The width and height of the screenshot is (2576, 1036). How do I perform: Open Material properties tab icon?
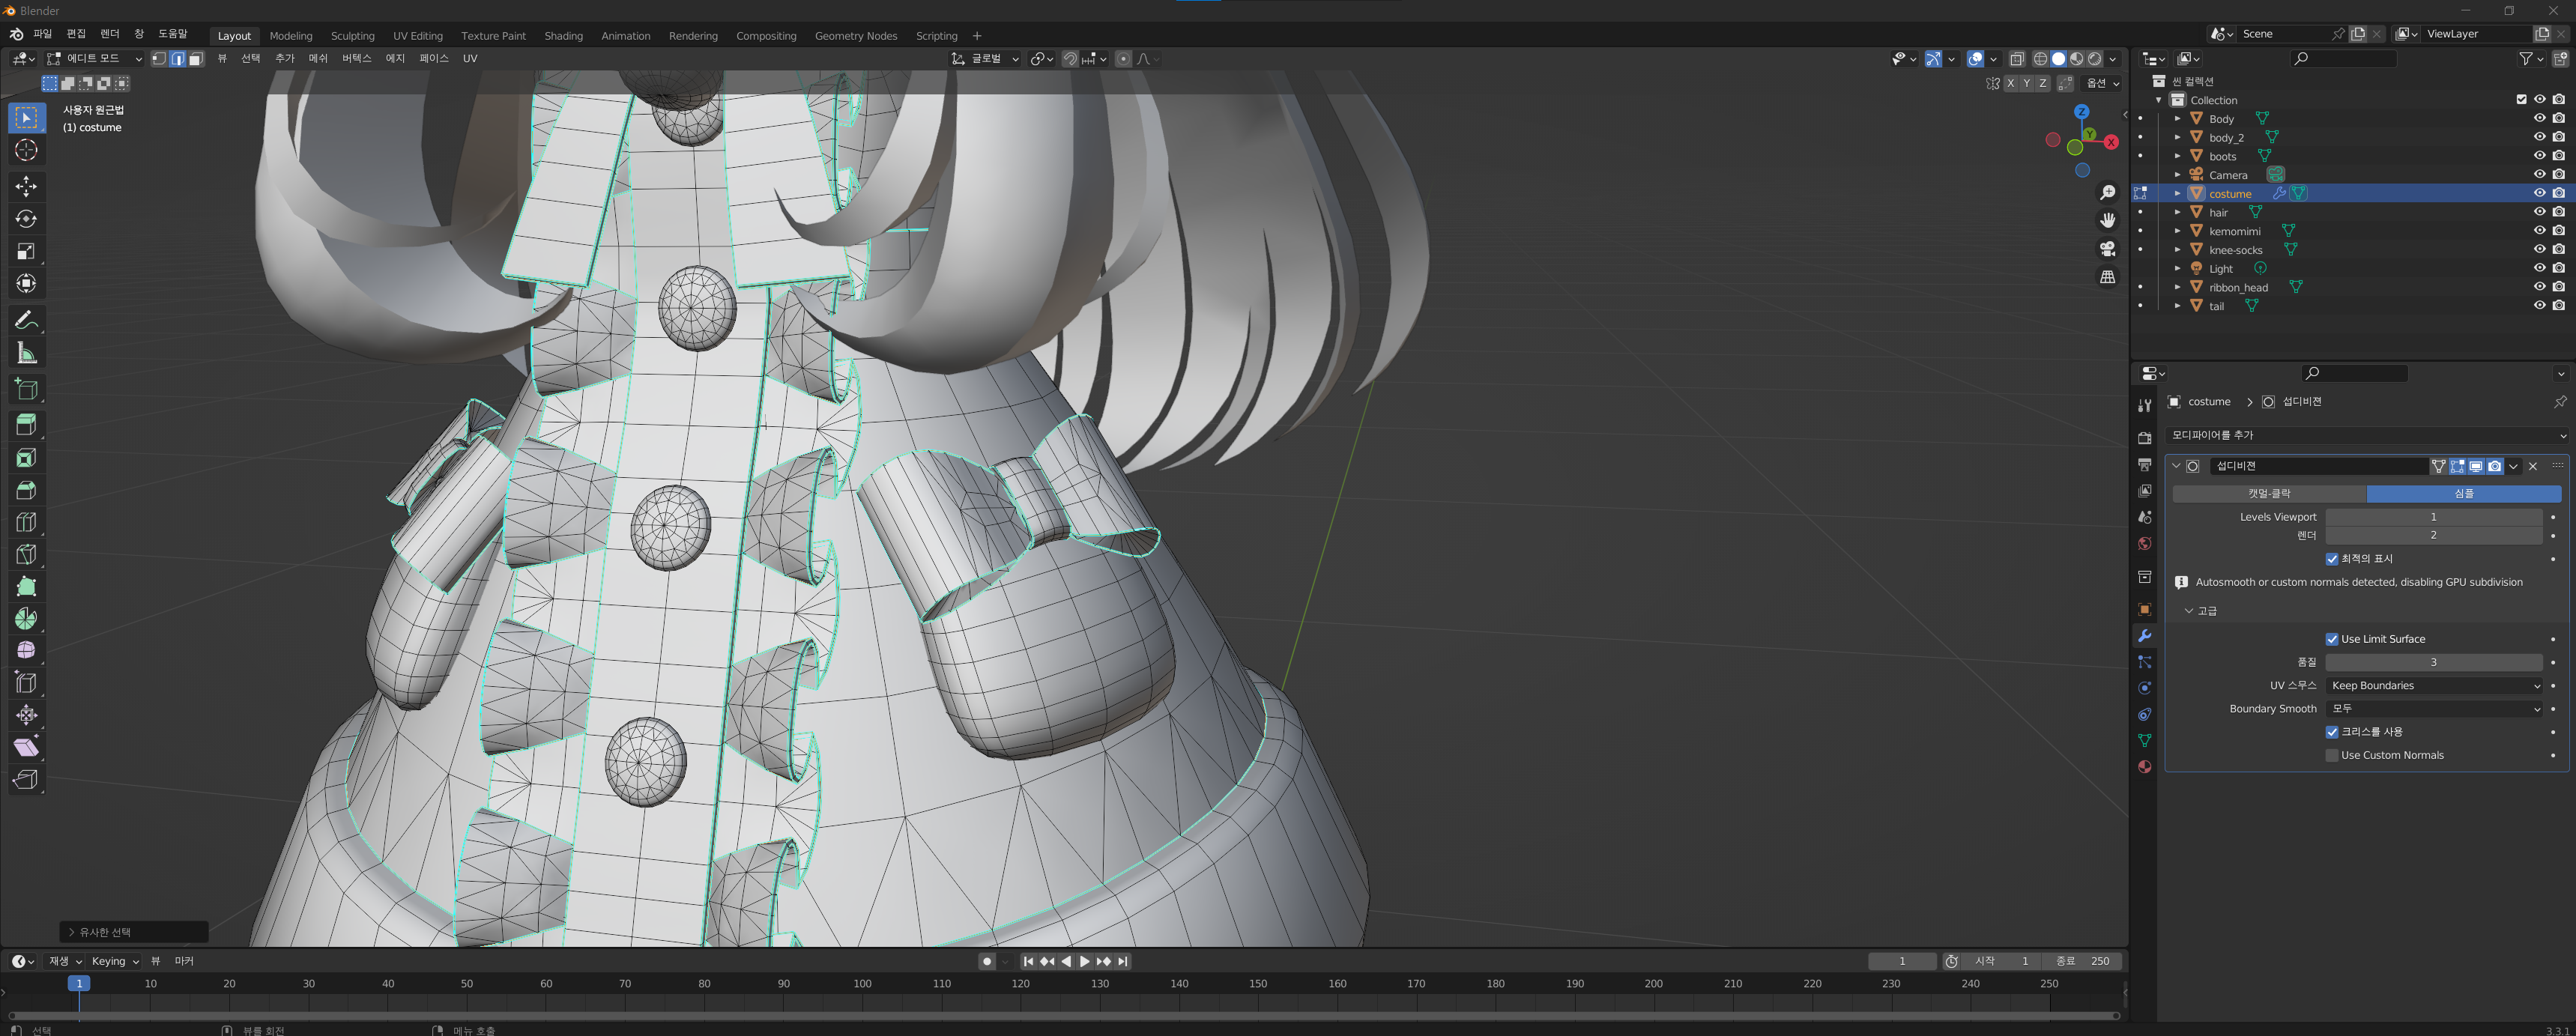tap(2144, 767)
